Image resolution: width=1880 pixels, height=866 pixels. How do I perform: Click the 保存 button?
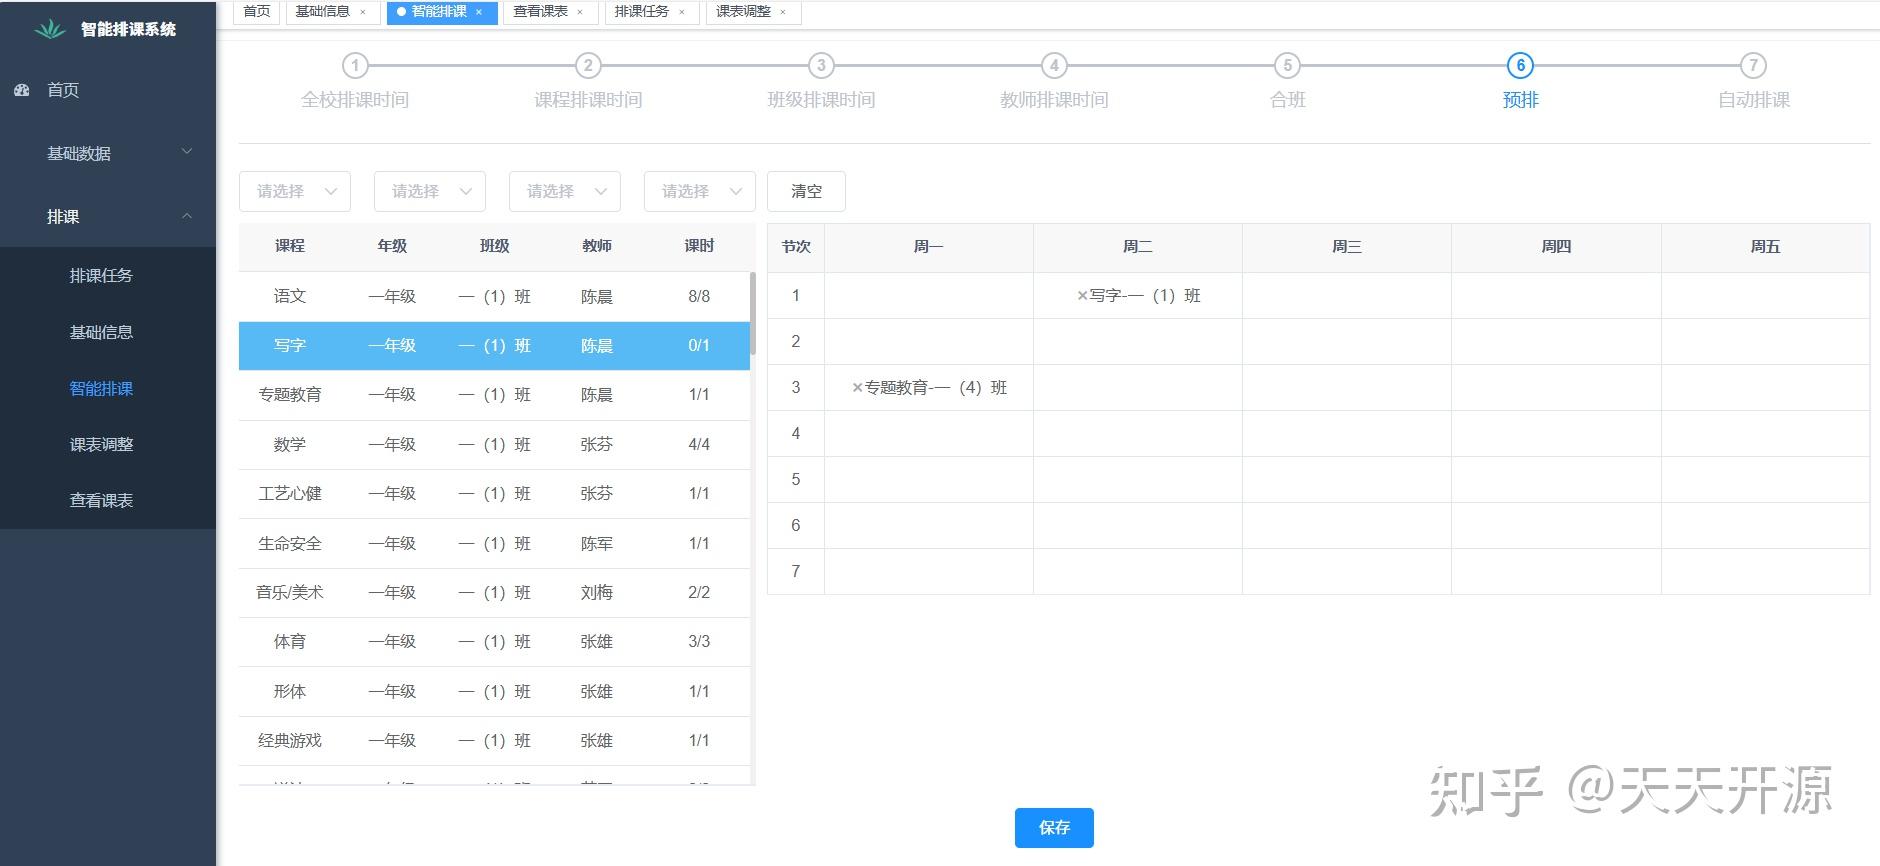coord(1054,828)
